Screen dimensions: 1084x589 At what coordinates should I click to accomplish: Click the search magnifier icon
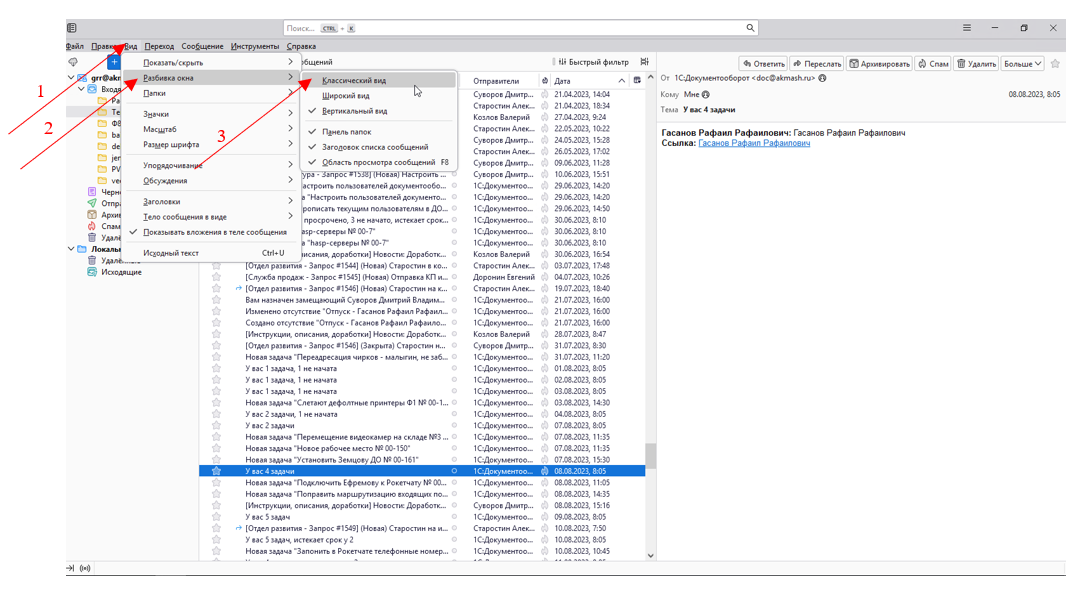[750, 28]
